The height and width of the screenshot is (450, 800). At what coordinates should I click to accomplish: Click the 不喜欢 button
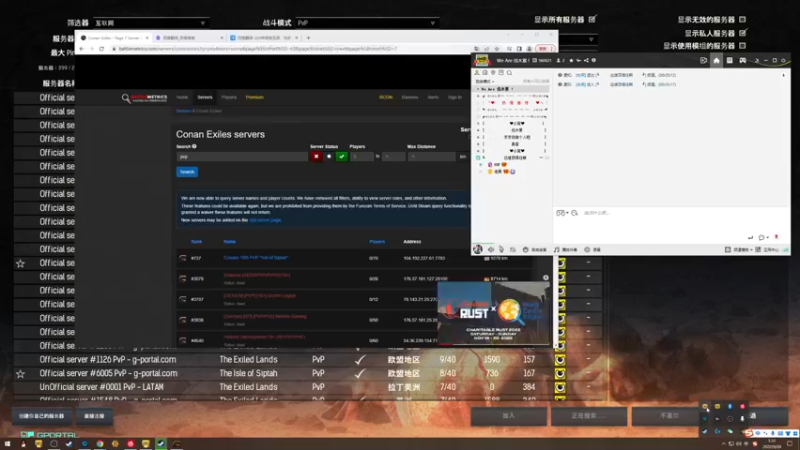[x=669, y=416]
